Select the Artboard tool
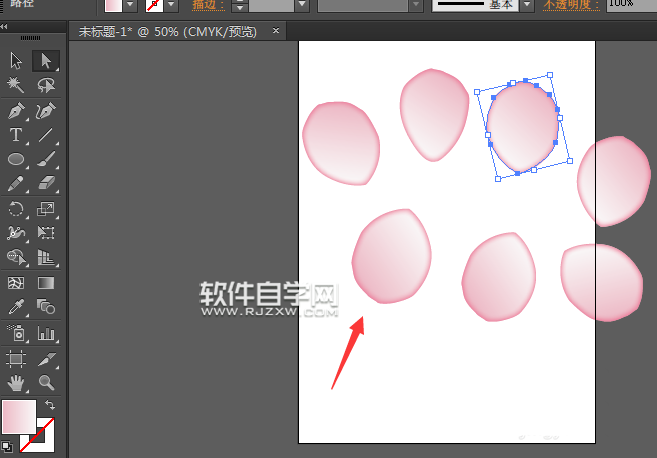Viewport: 657px width, 458px height. 16,359
